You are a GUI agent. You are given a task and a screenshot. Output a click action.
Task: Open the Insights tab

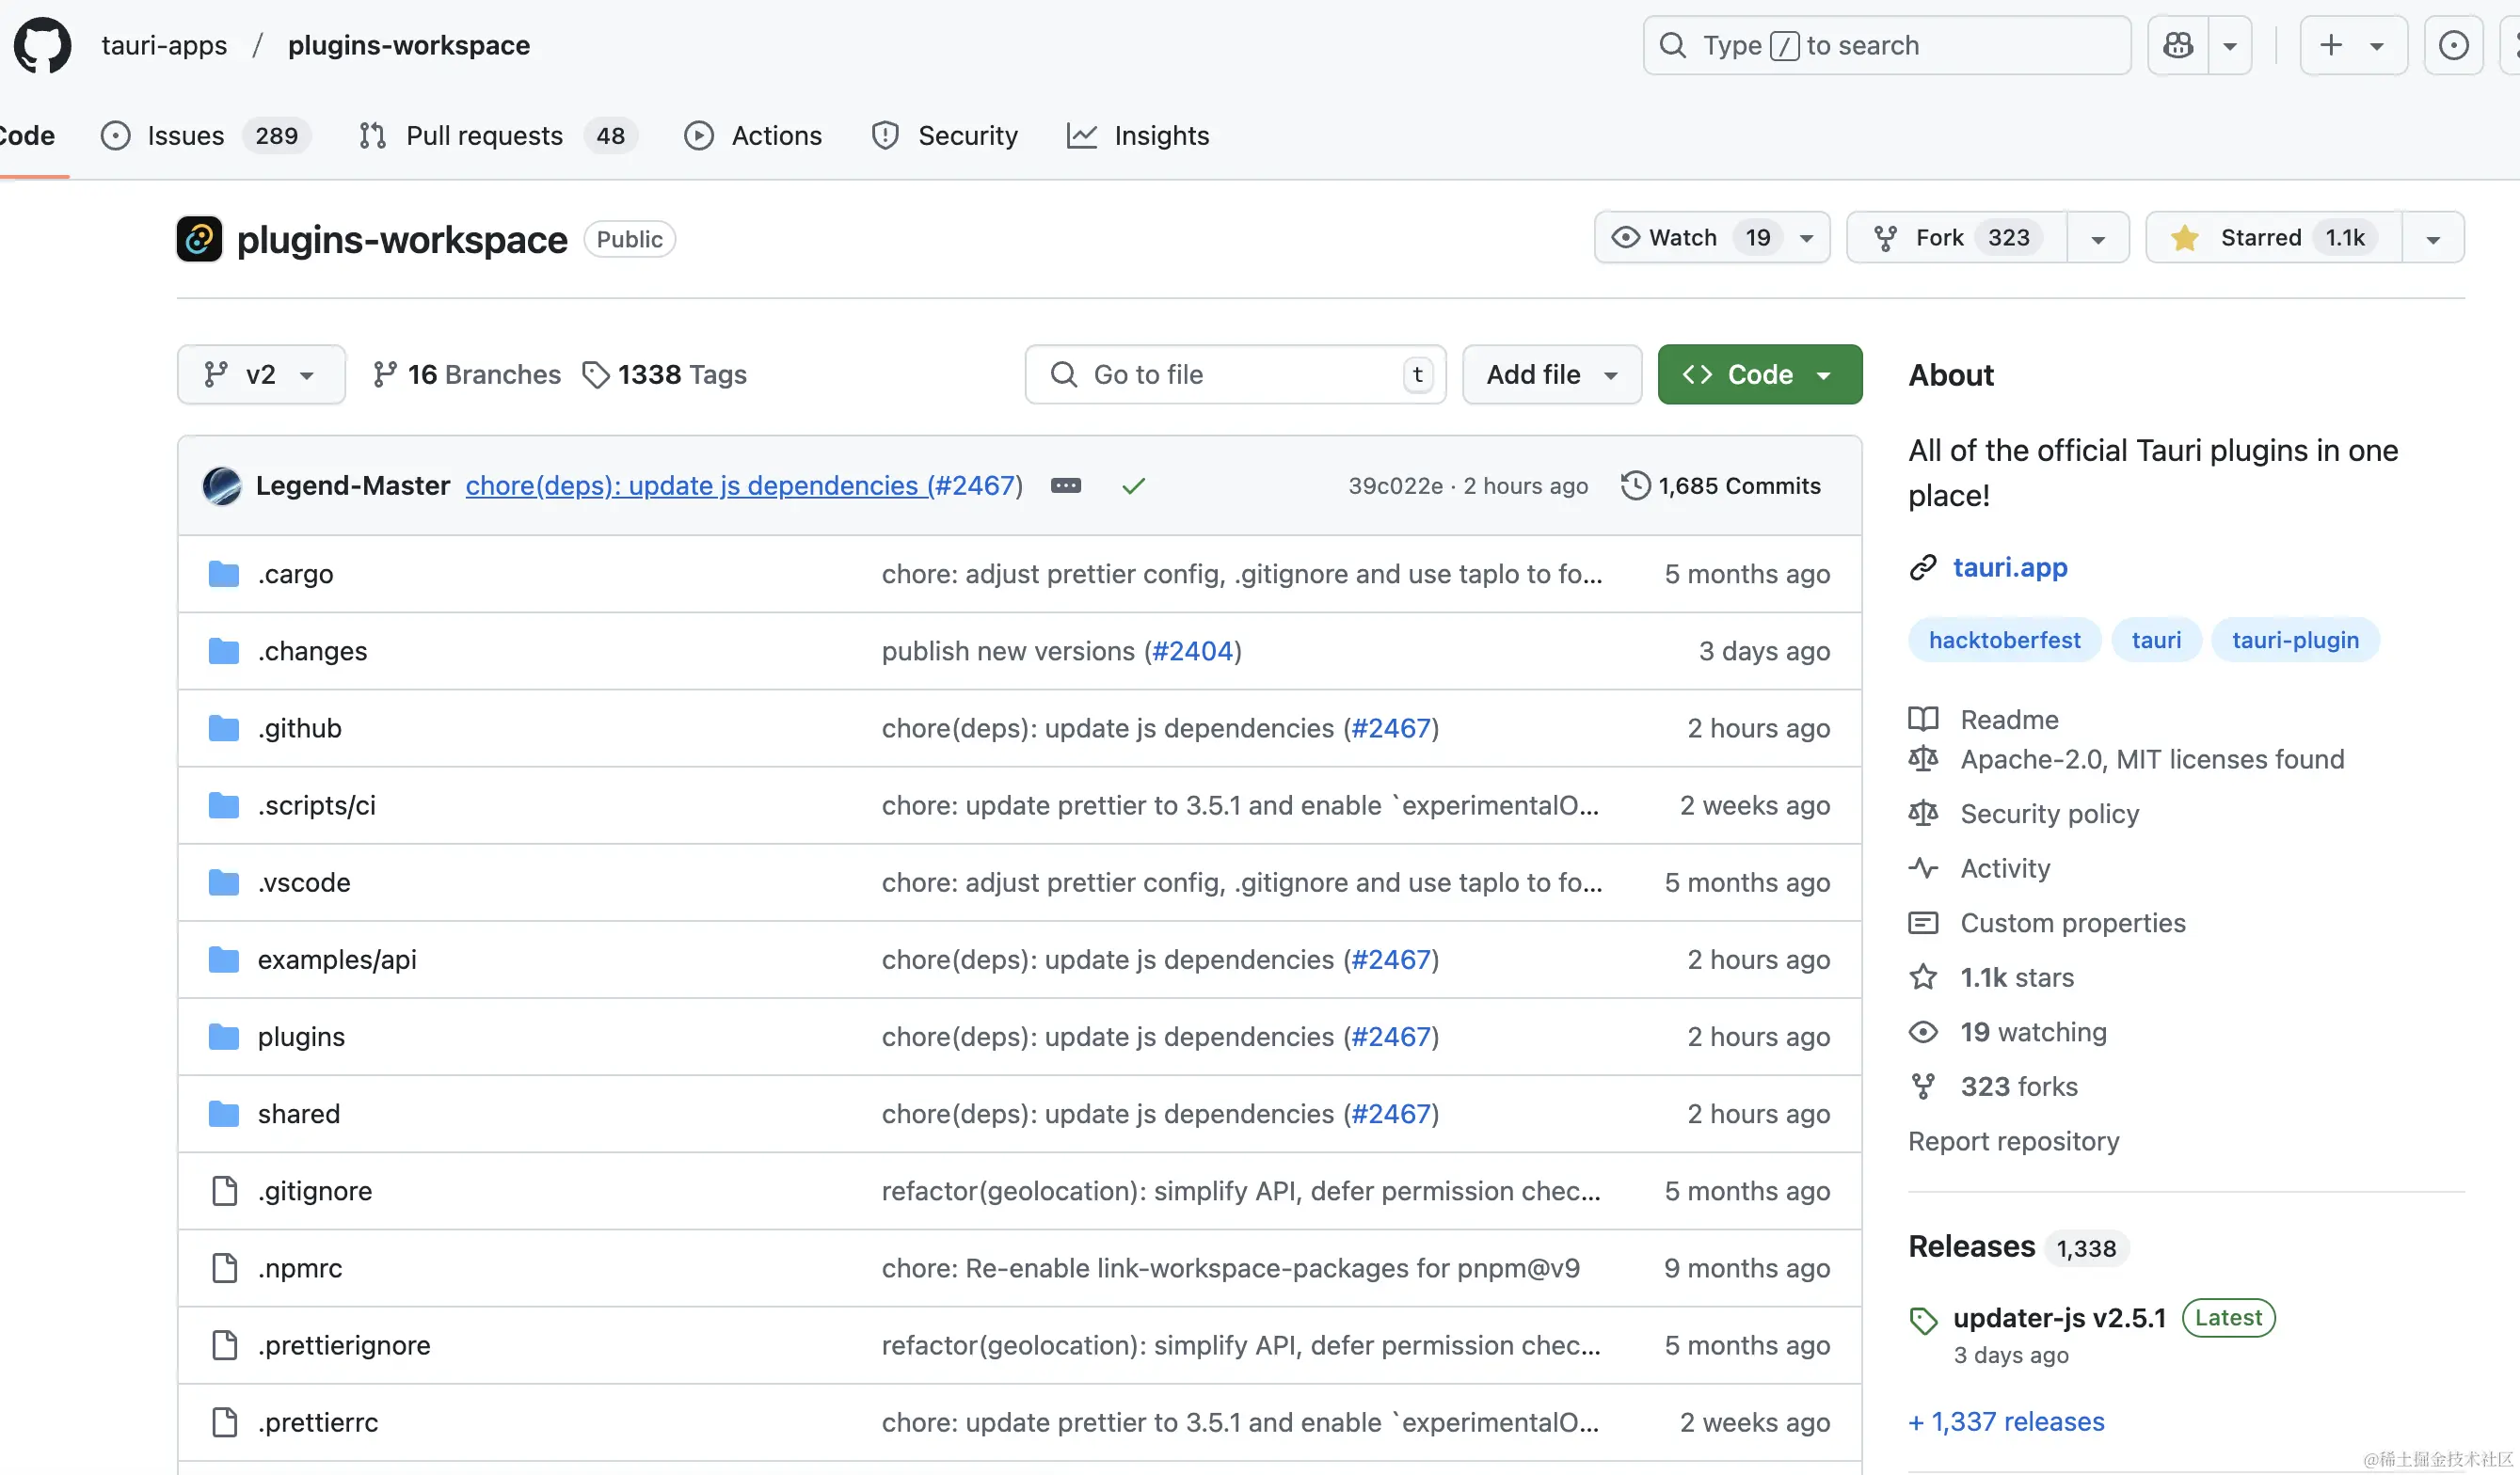1160,136
